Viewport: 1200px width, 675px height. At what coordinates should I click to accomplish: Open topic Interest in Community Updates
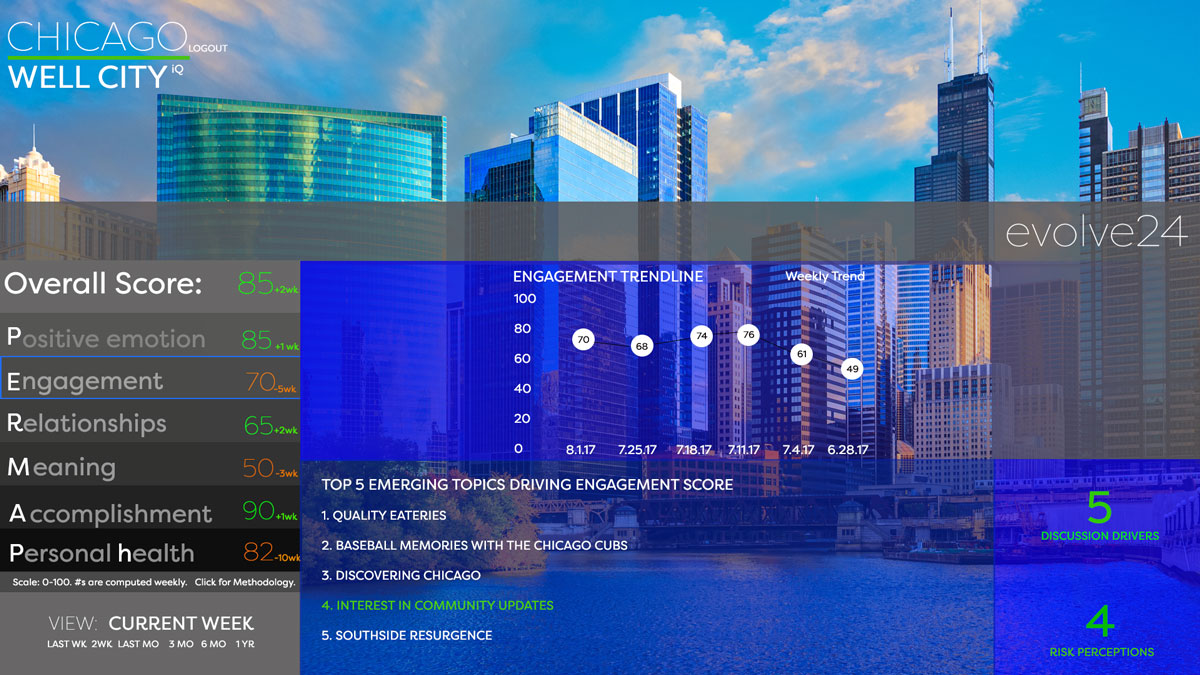point(437,605)
